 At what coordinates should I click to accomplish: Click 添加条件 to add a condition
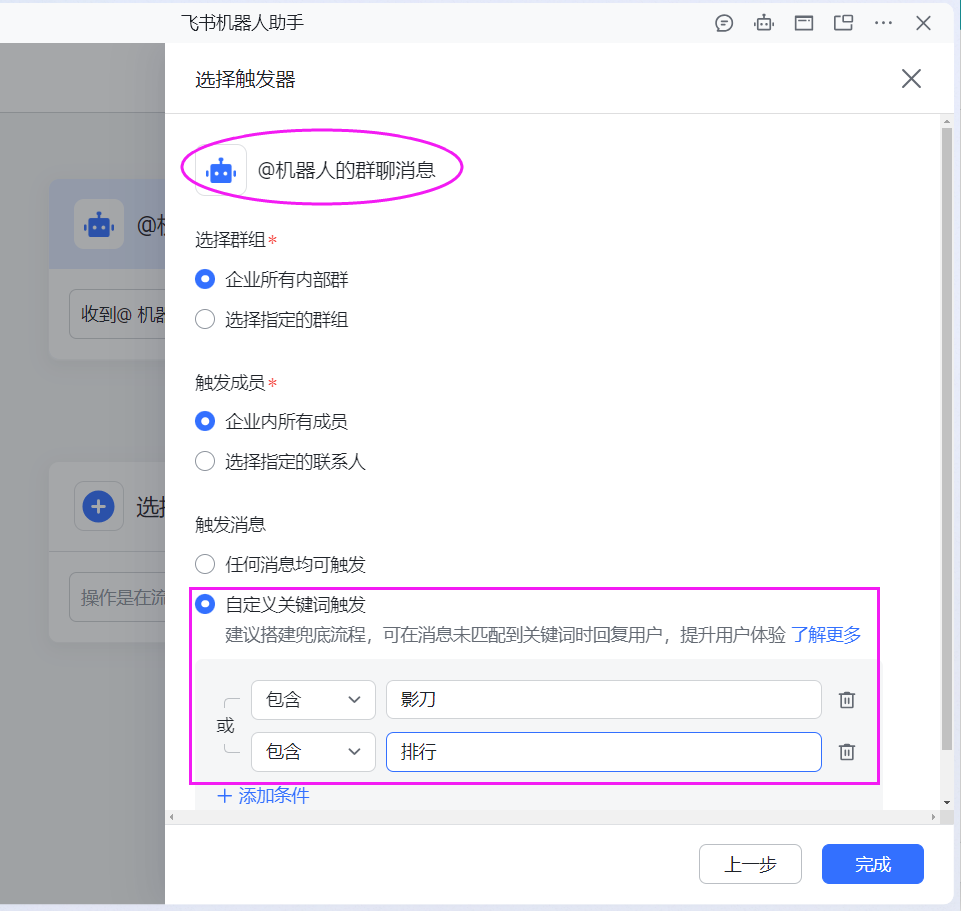tap(264, 796)
